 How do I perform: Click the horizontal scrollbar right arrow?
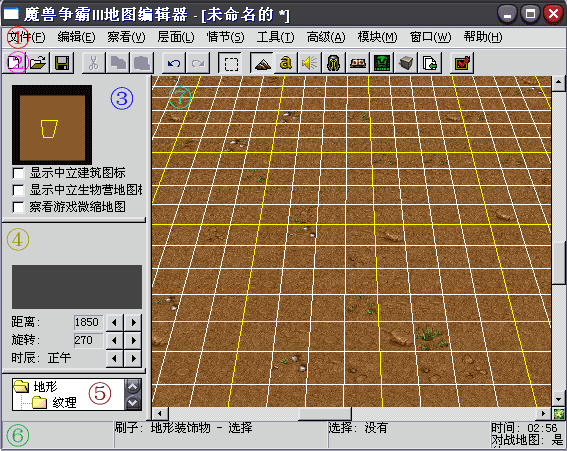pyautogui.click(x=543, y=413)
